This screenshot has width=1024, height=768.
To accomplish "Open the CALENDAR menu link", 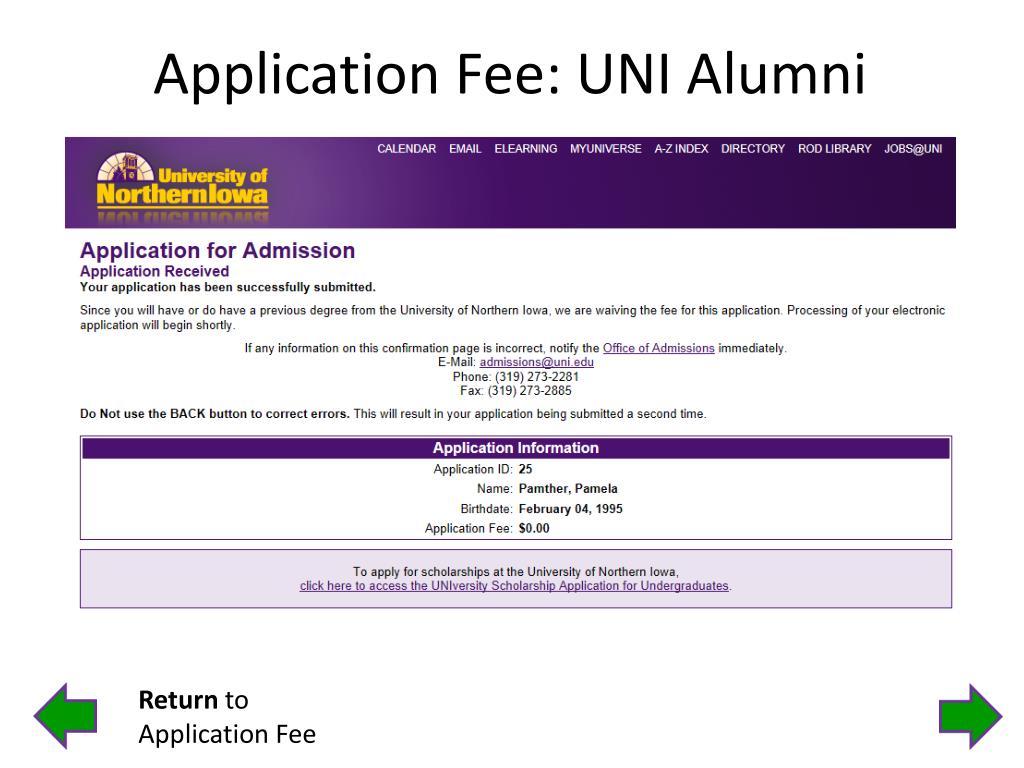I will [x=406, y=149].
